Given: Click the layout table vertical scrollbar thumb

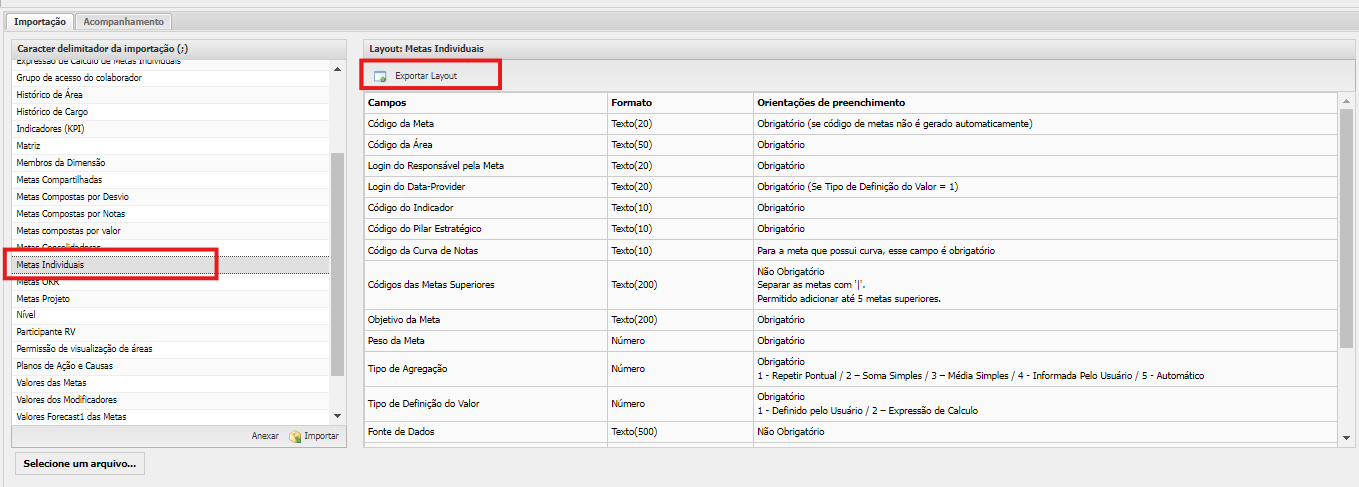Looking at the screenshot, I should [x=1346, y=230].
